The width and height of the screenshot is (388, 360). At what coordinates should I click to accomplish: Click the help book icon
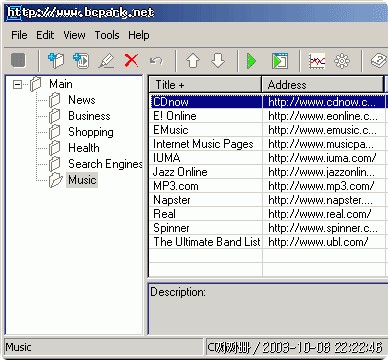(x=379, y=61)
